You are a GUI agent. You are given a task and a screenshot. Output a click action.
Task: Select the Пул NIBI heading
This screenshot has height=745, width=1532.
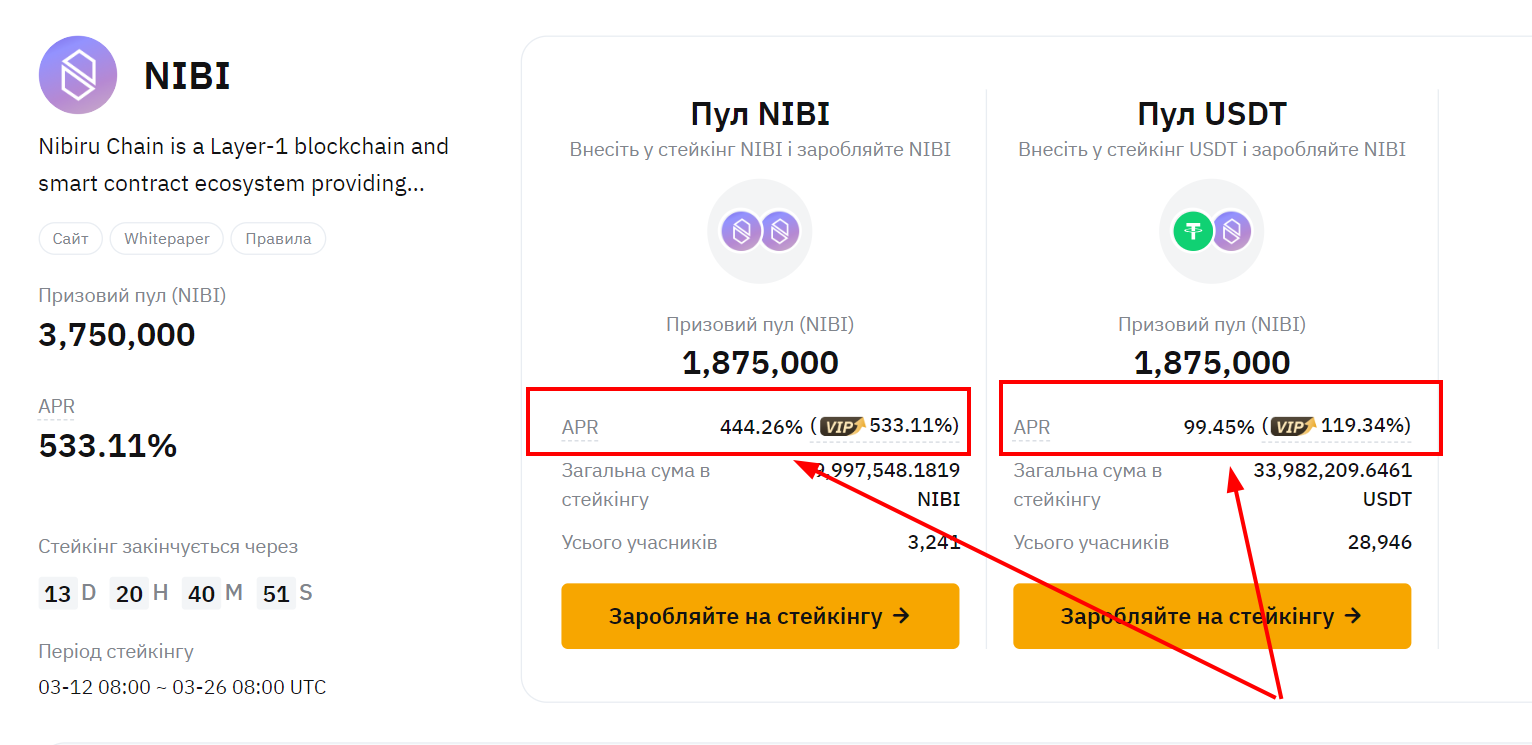click(x=760, y=114)
